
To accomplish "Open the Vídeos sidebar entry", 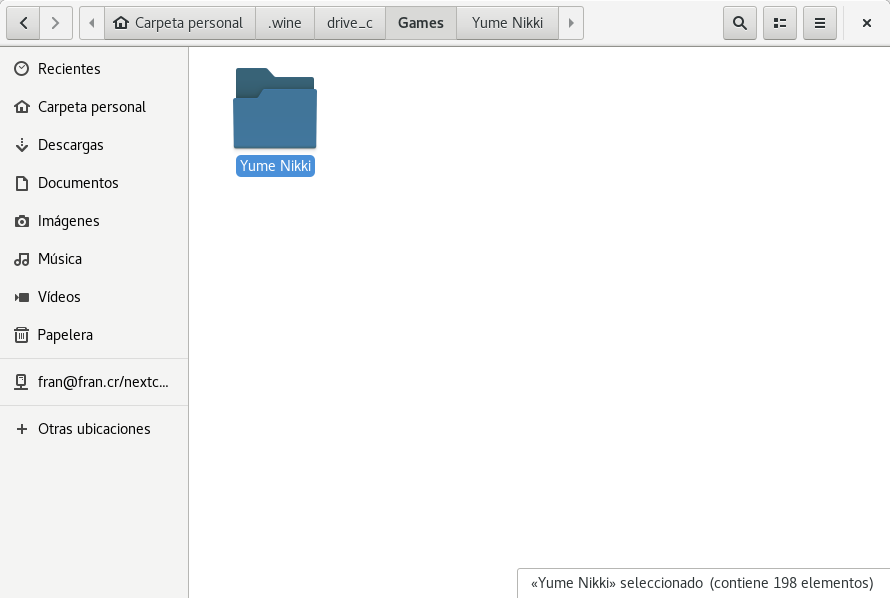I will [x=94, y=297].
